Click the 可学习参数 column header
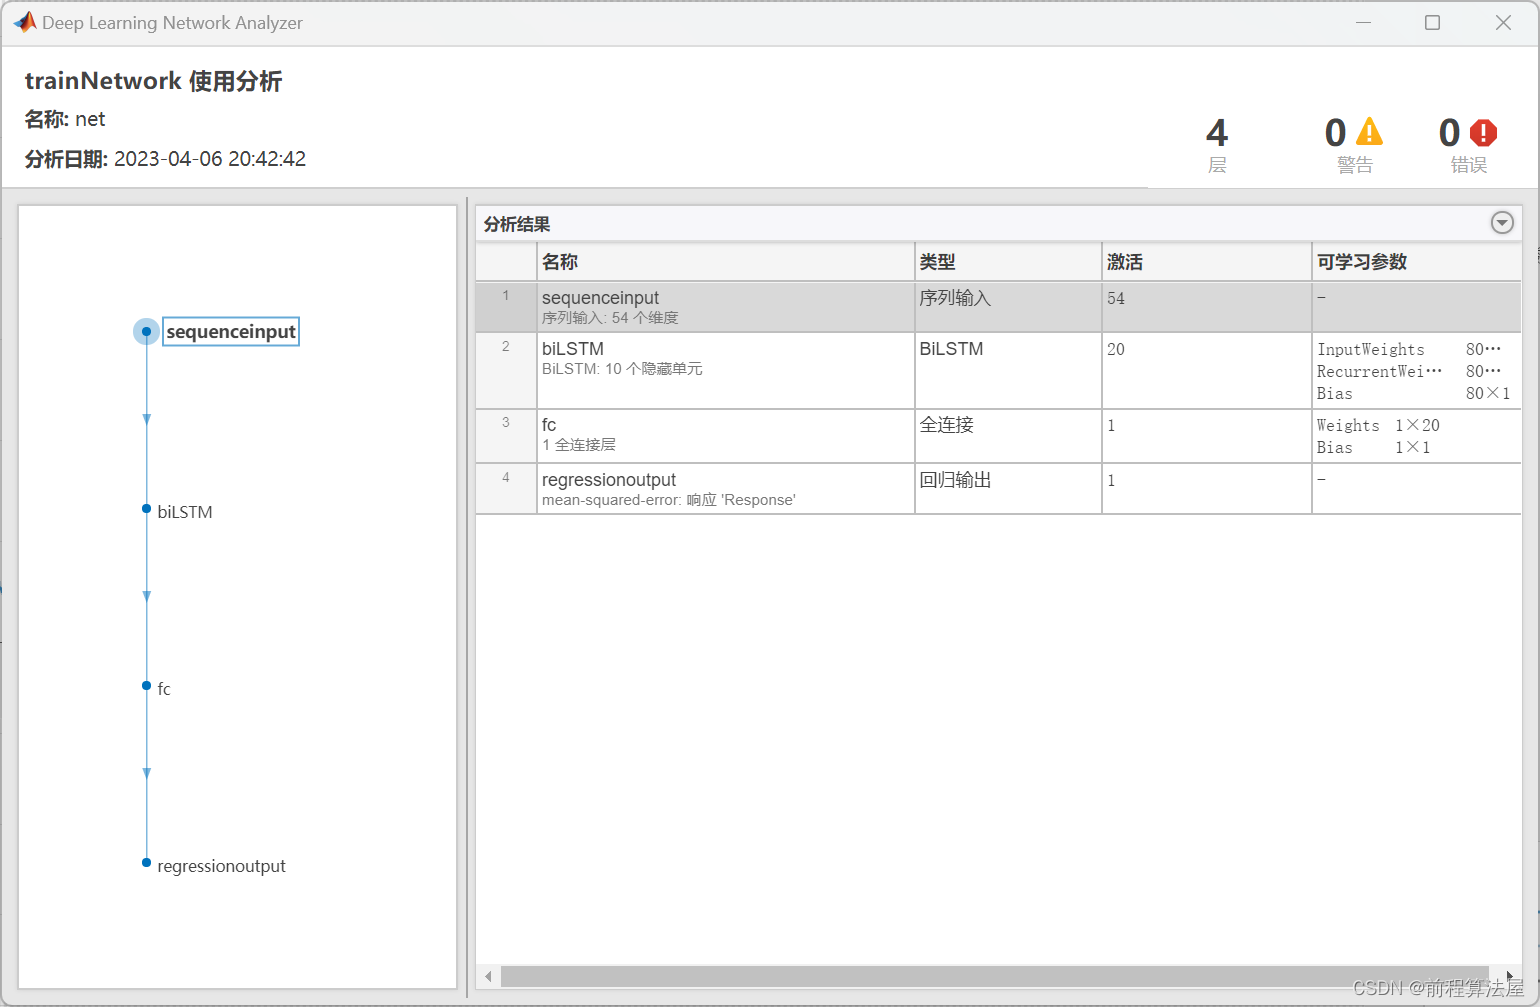This screenshot has height=1007, width=1540. point(1417,262)
